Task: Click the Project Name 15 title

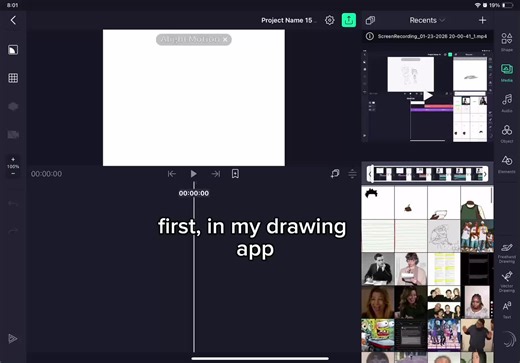Action: tap(287, 20)
